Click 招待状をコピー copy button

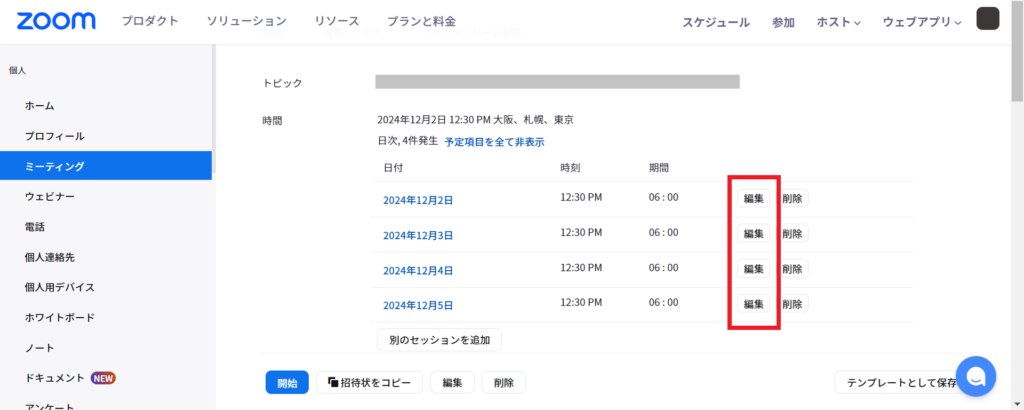click(x=369, y=383)
